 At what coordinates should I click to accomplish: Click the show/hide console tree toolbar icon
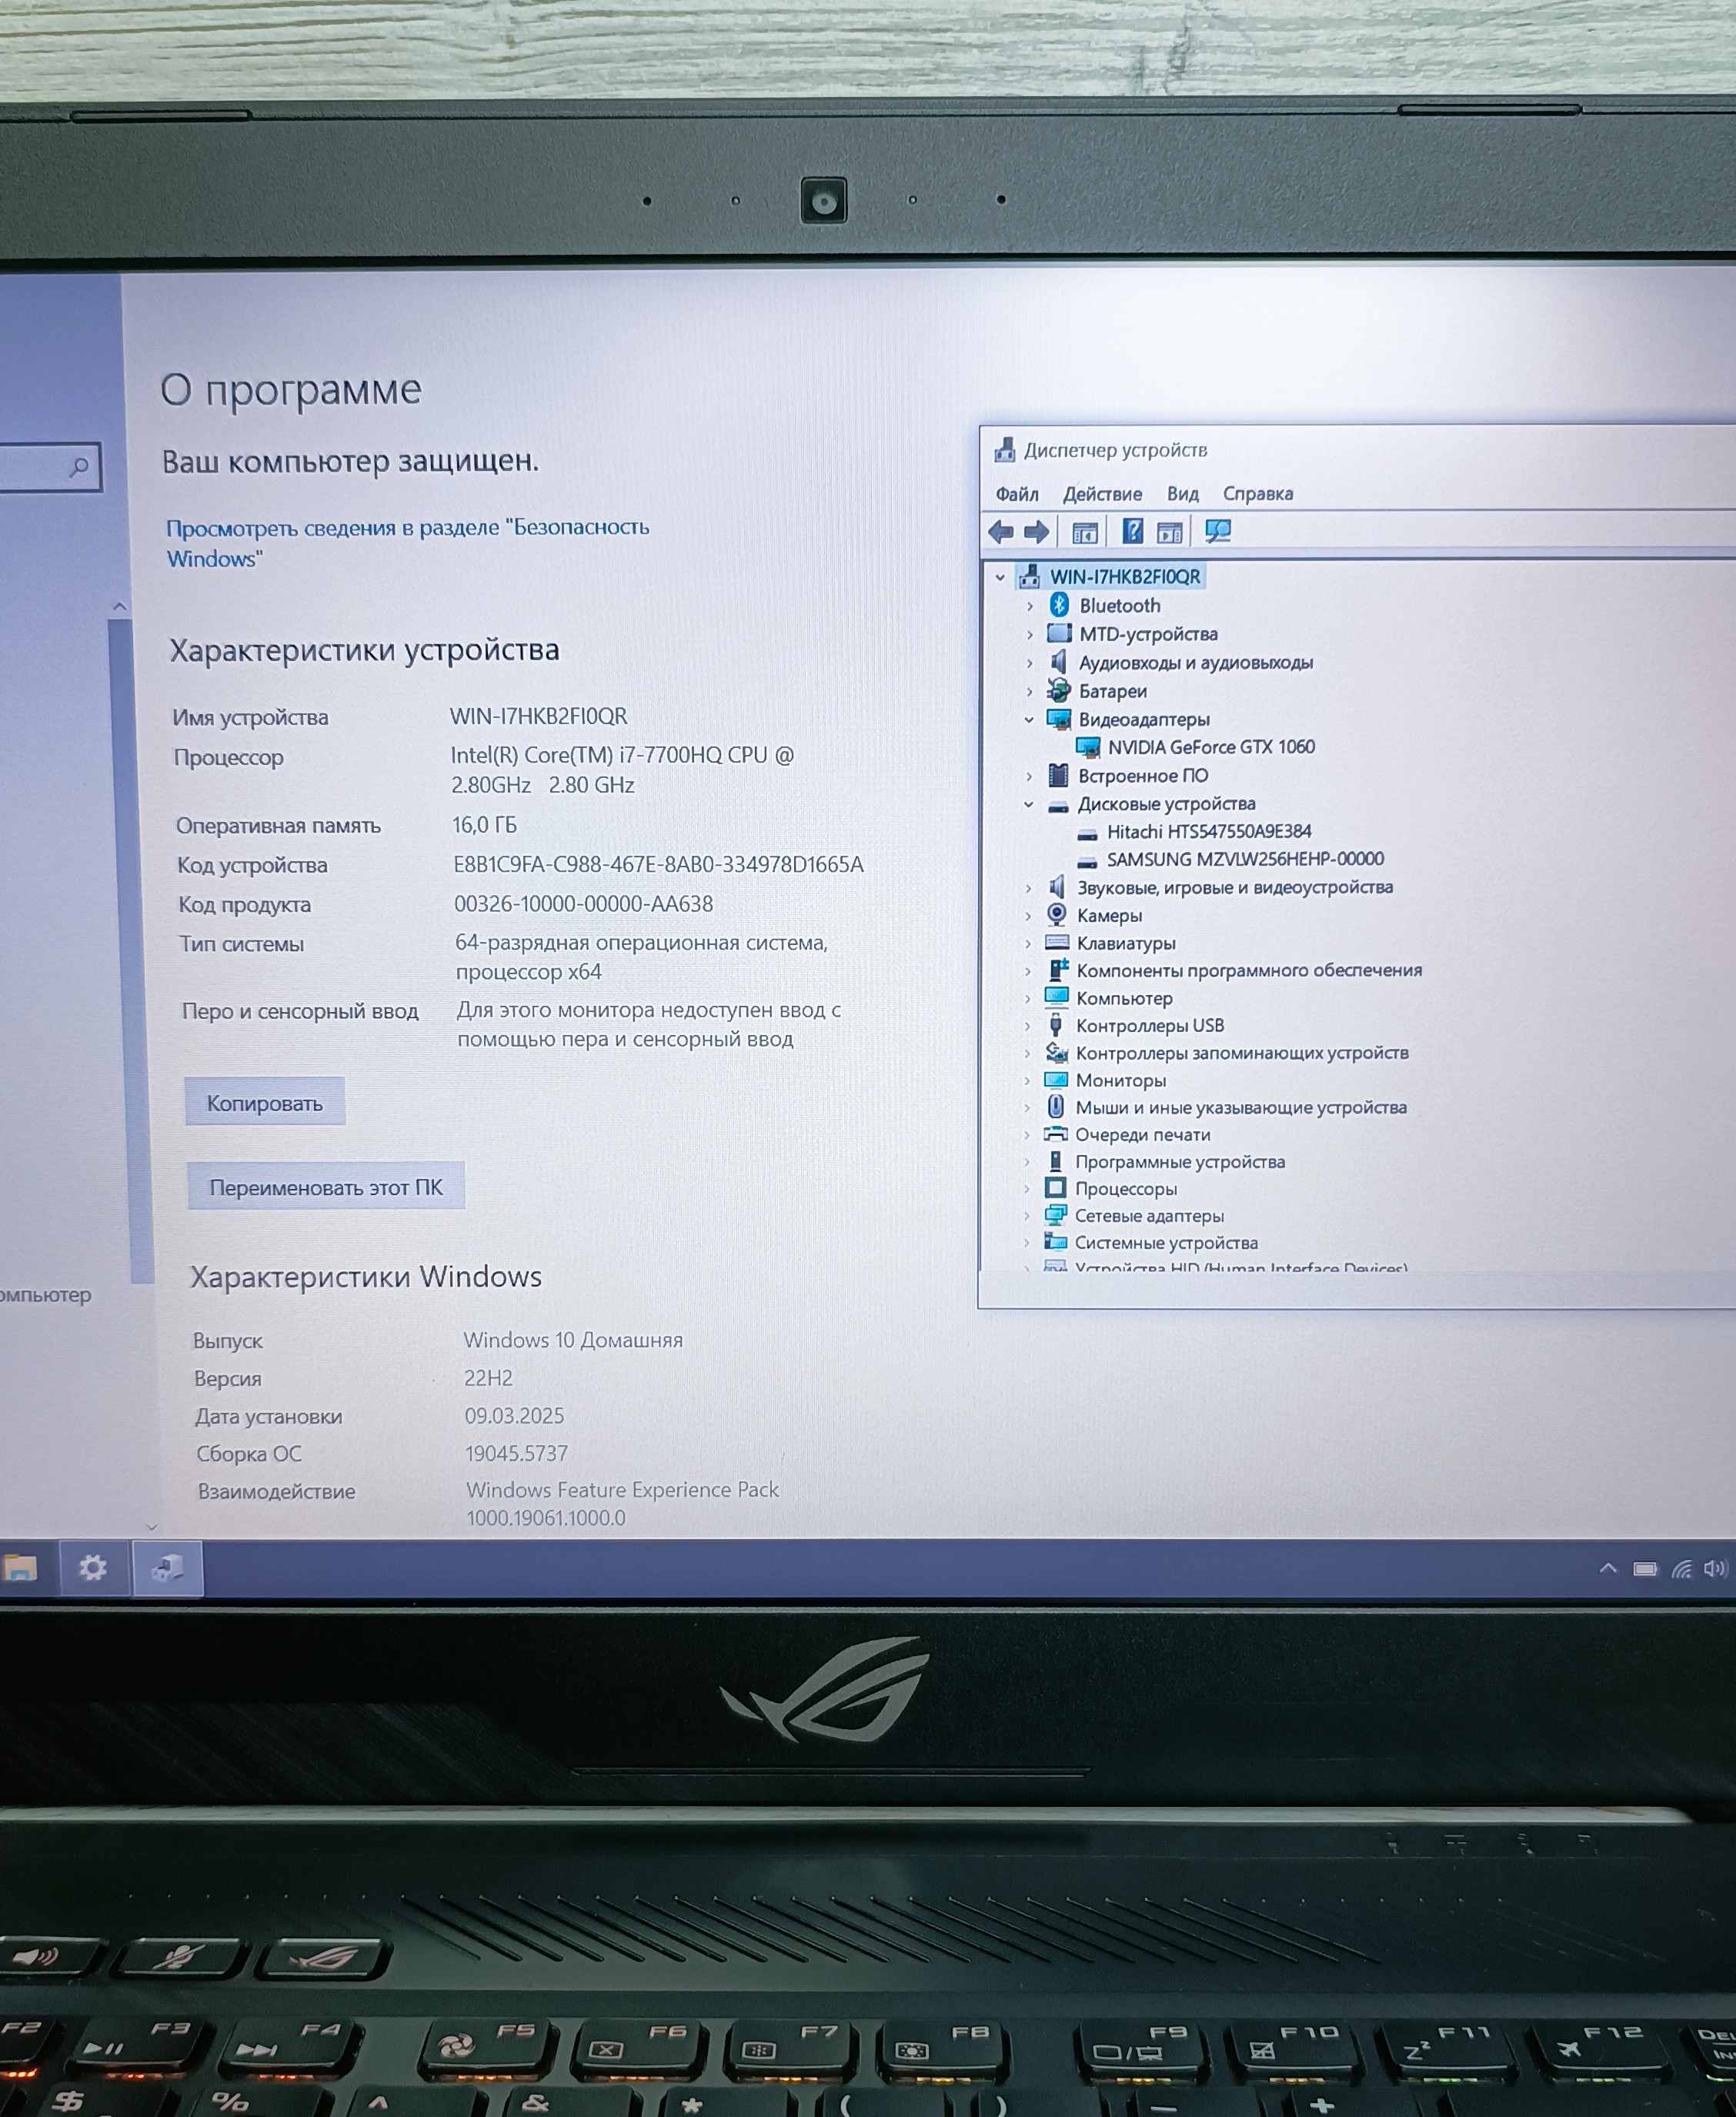1085,532
